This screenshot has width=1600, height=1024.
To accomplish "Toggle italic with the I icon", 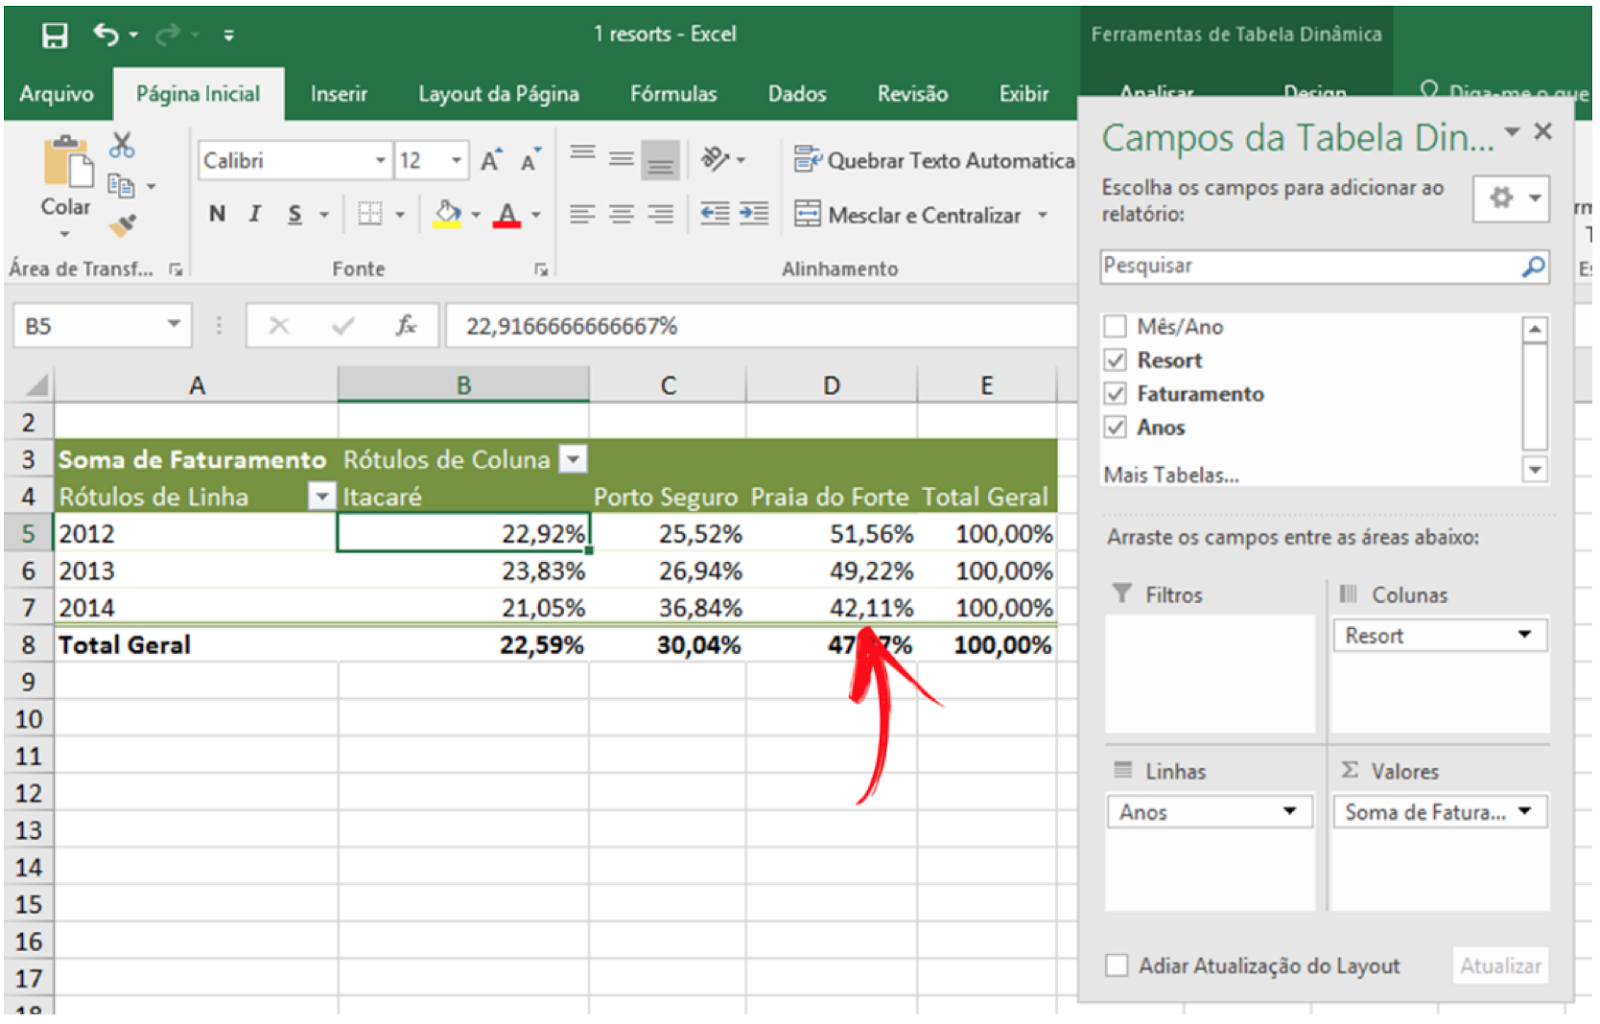I will [x=255, y=214].
